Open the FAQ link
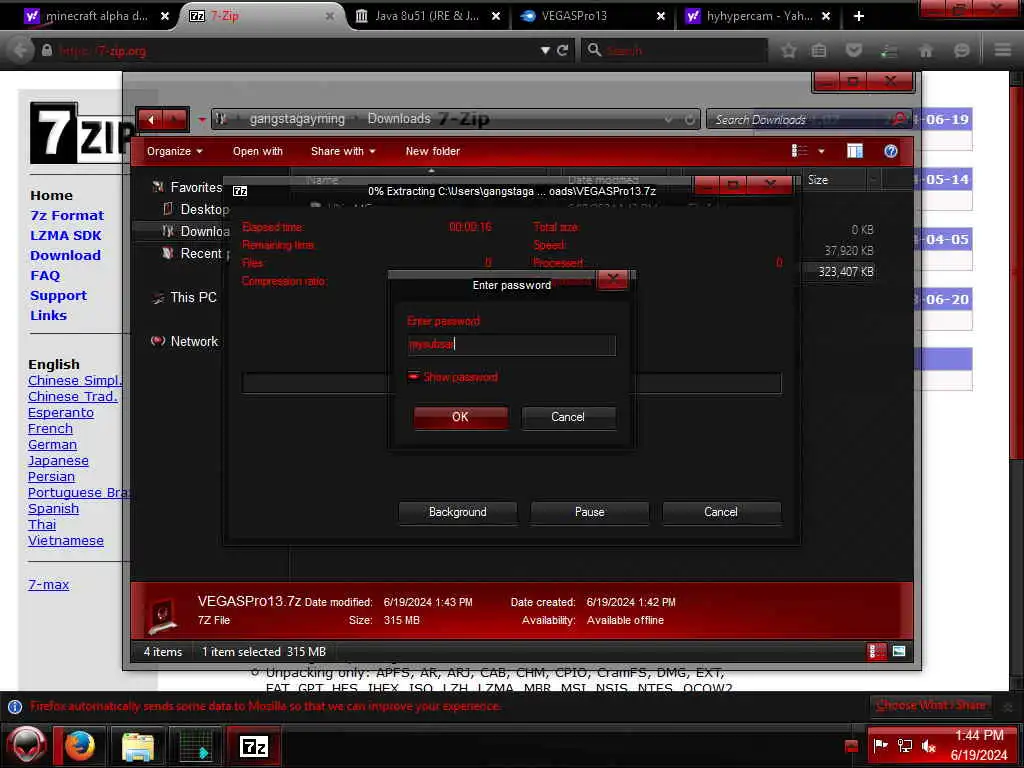 click(x=44, y=276)
